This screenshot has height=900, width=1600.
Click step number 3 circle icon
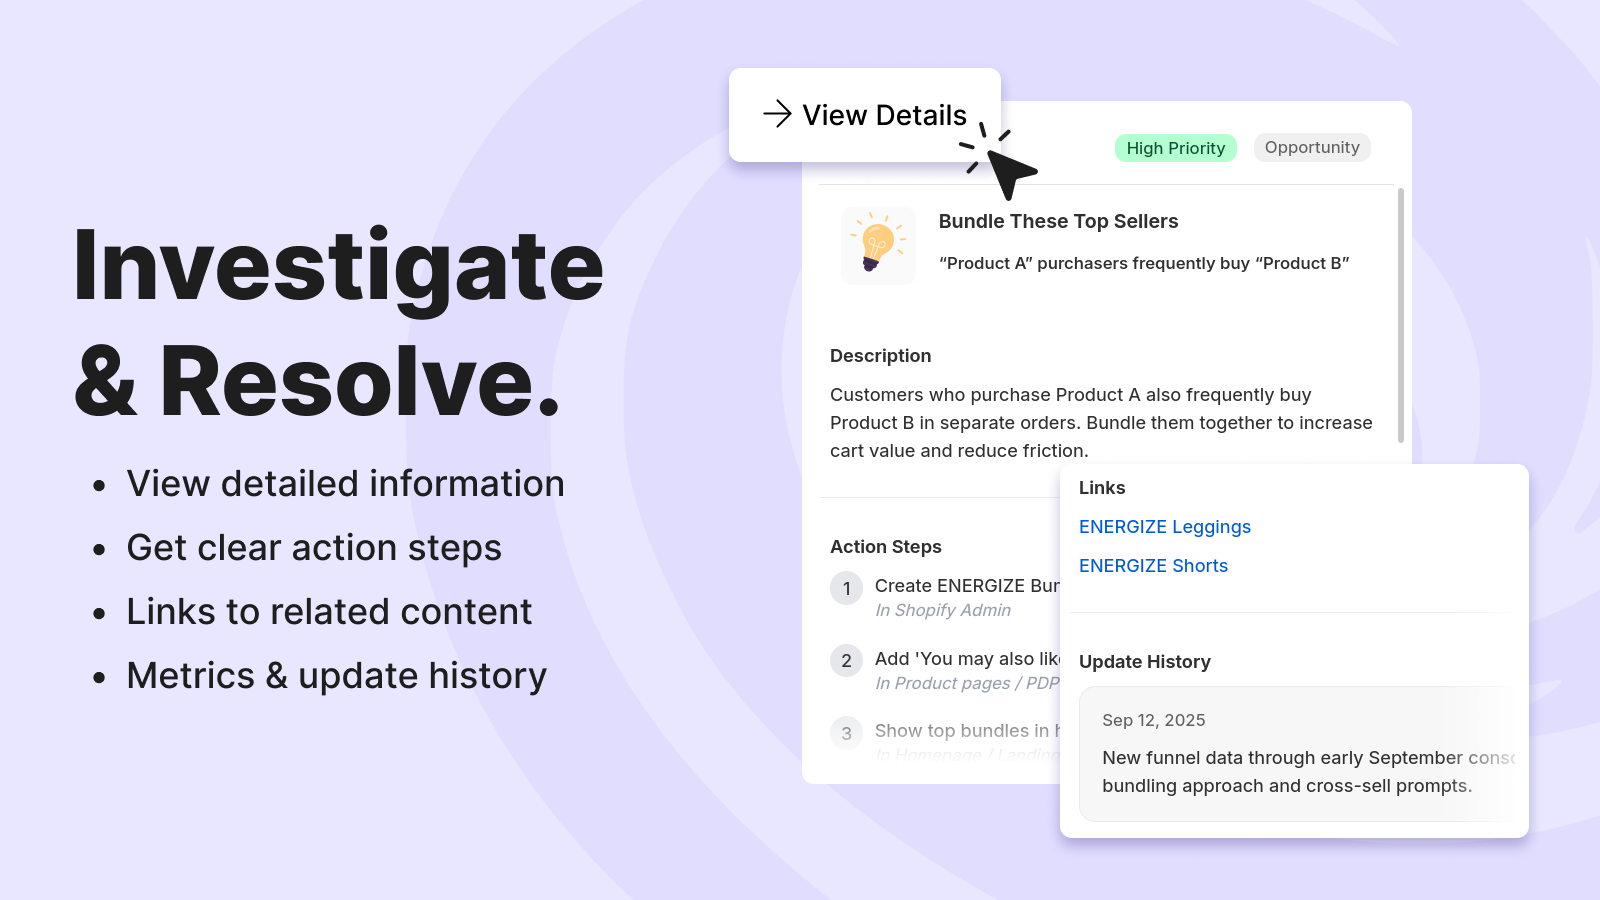[x=846, y=733]
